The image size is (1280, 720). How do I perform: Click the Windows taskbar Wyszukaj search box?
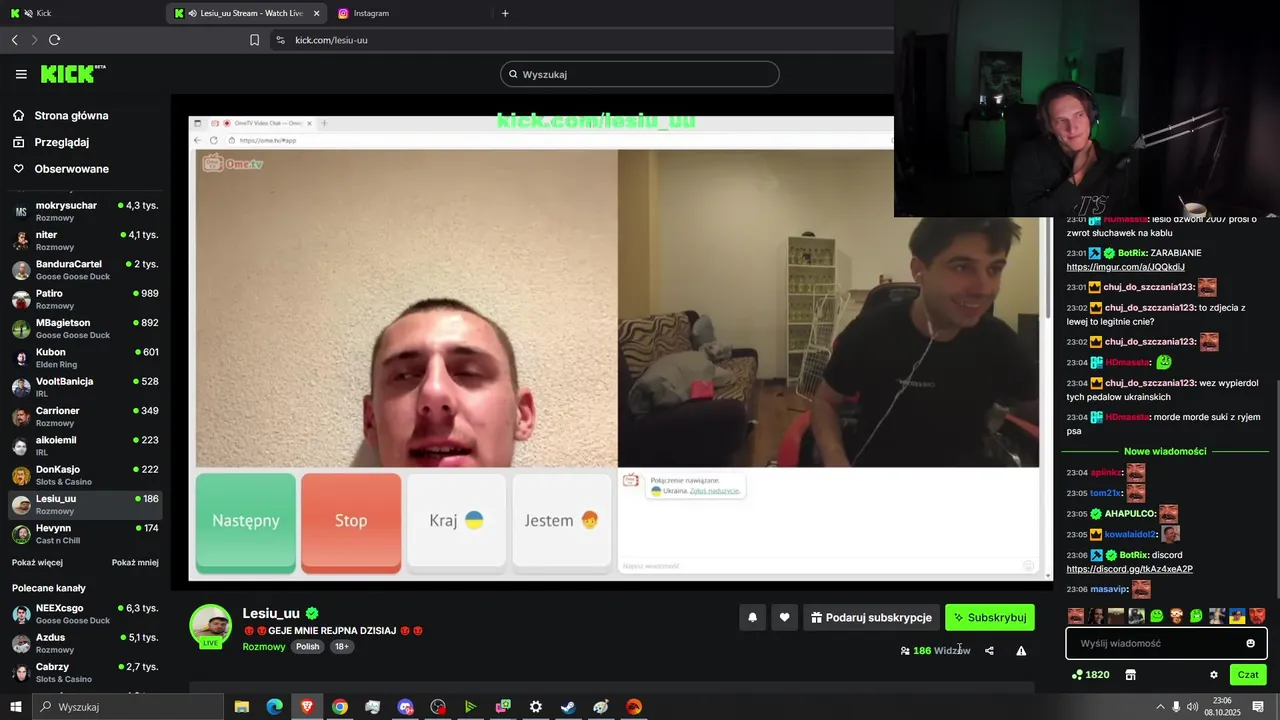tap(128, 707)
